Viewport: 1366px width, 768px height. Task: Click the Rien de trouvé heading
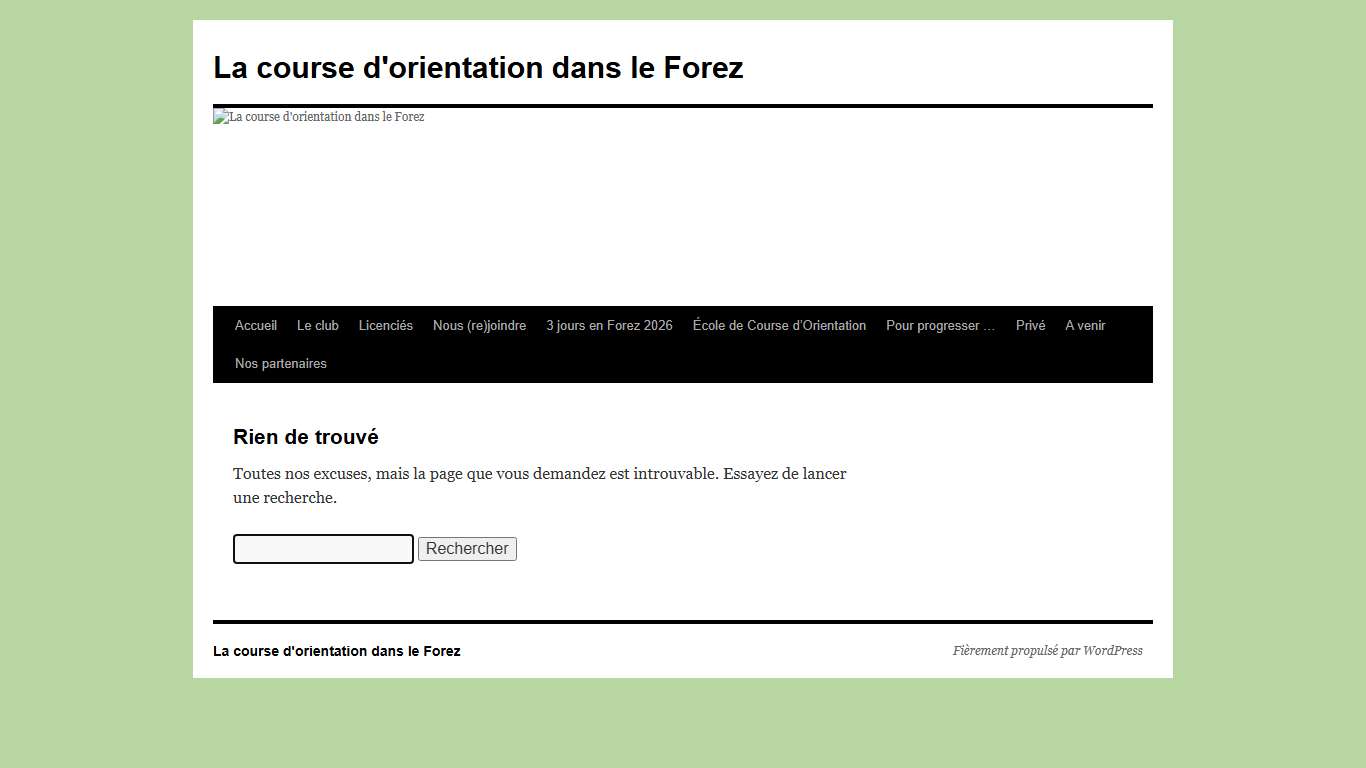pyautogui.click(x=305, y=437)
